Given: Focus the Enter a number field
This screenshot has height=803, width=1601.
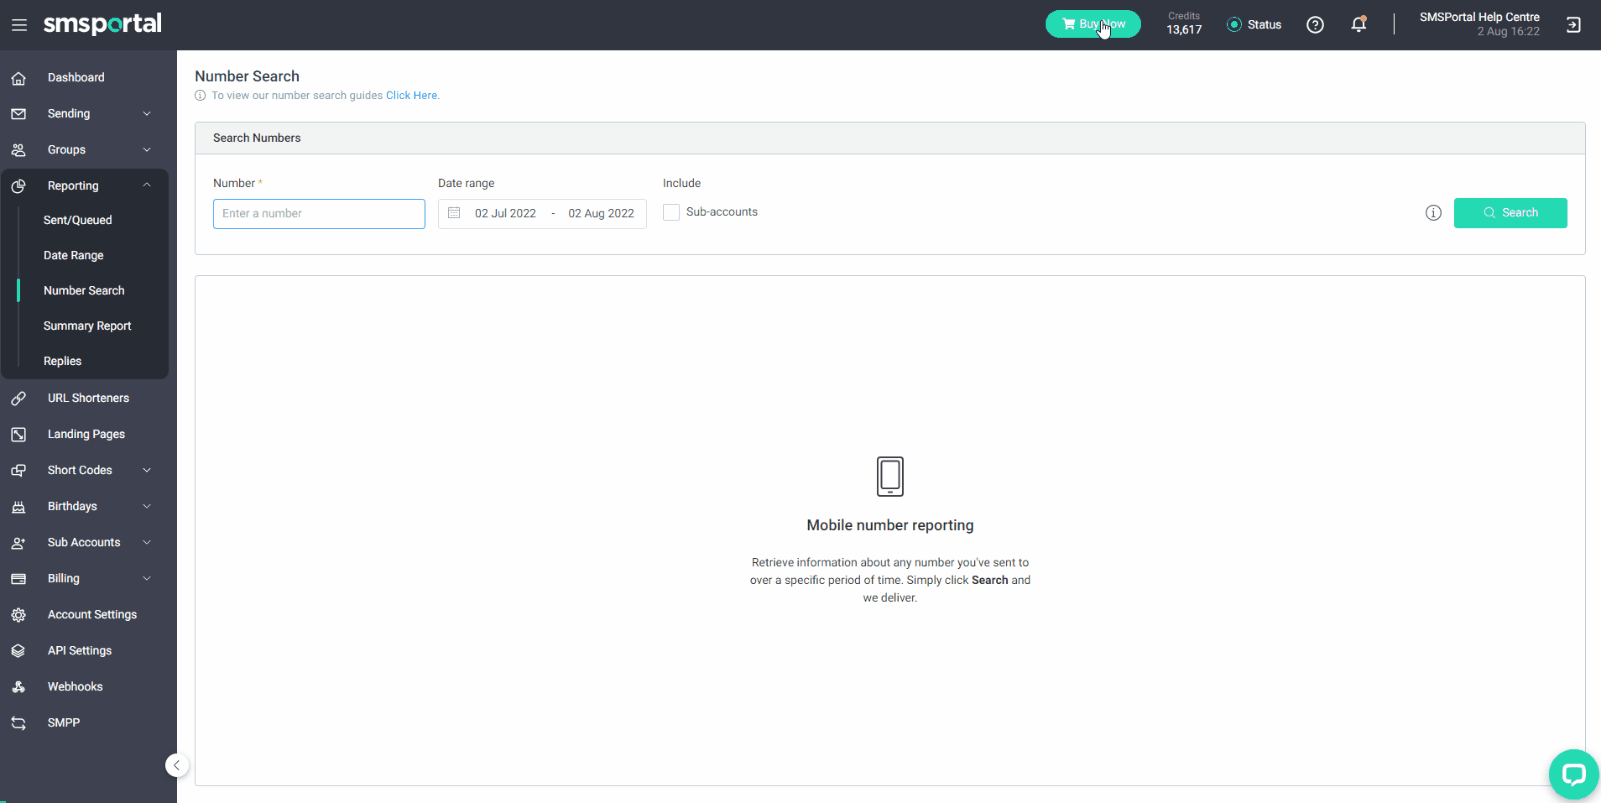Looking at the screenshot, I should click(x=319, y=214).
